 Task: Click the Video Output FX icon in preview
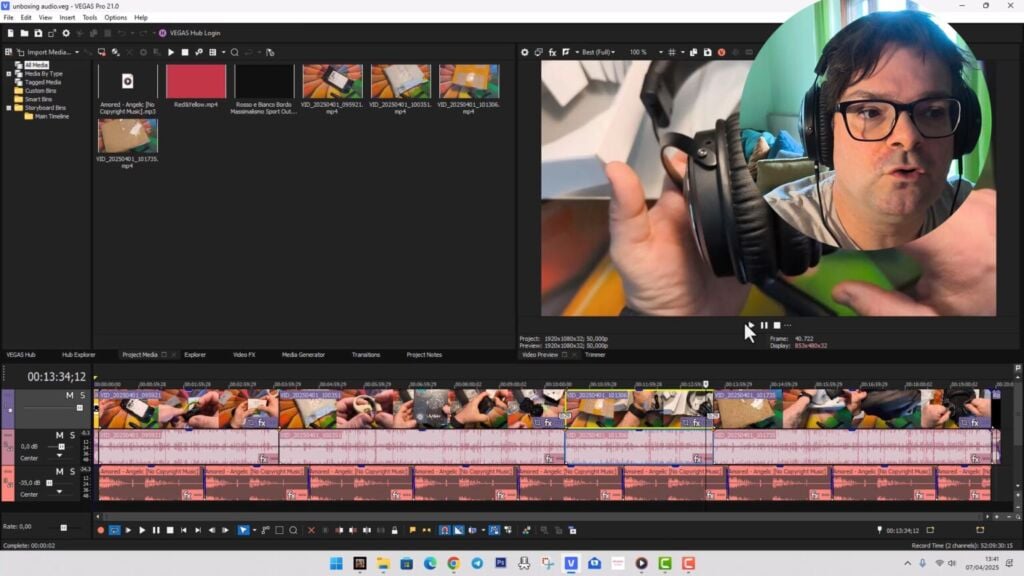(552, 52)
